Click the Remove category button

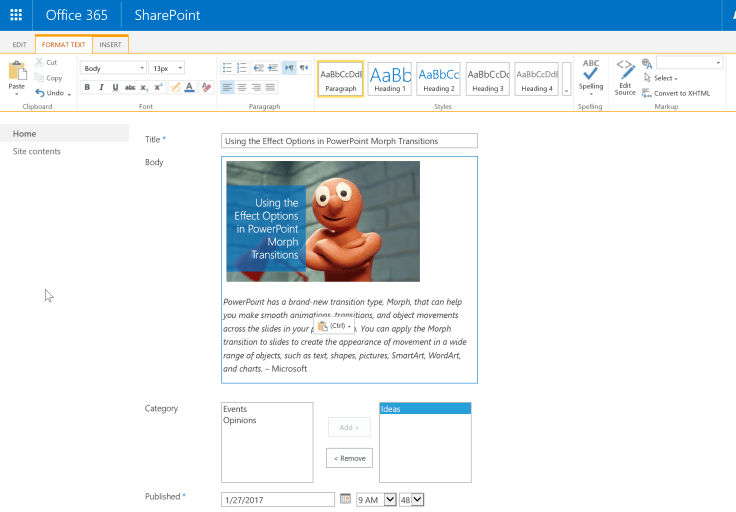point(349,458)
